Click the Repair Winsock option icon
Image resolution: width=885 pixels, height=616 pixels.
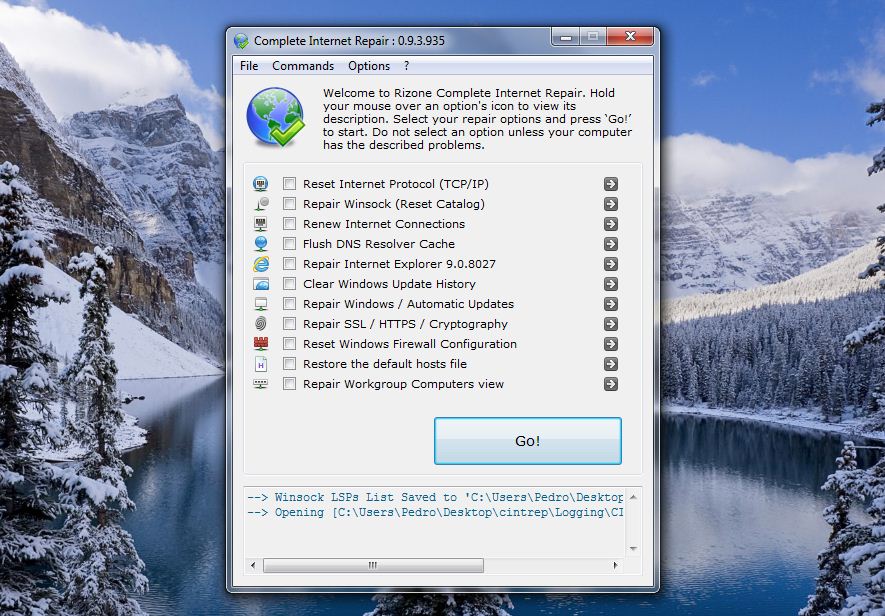[260, 204]
